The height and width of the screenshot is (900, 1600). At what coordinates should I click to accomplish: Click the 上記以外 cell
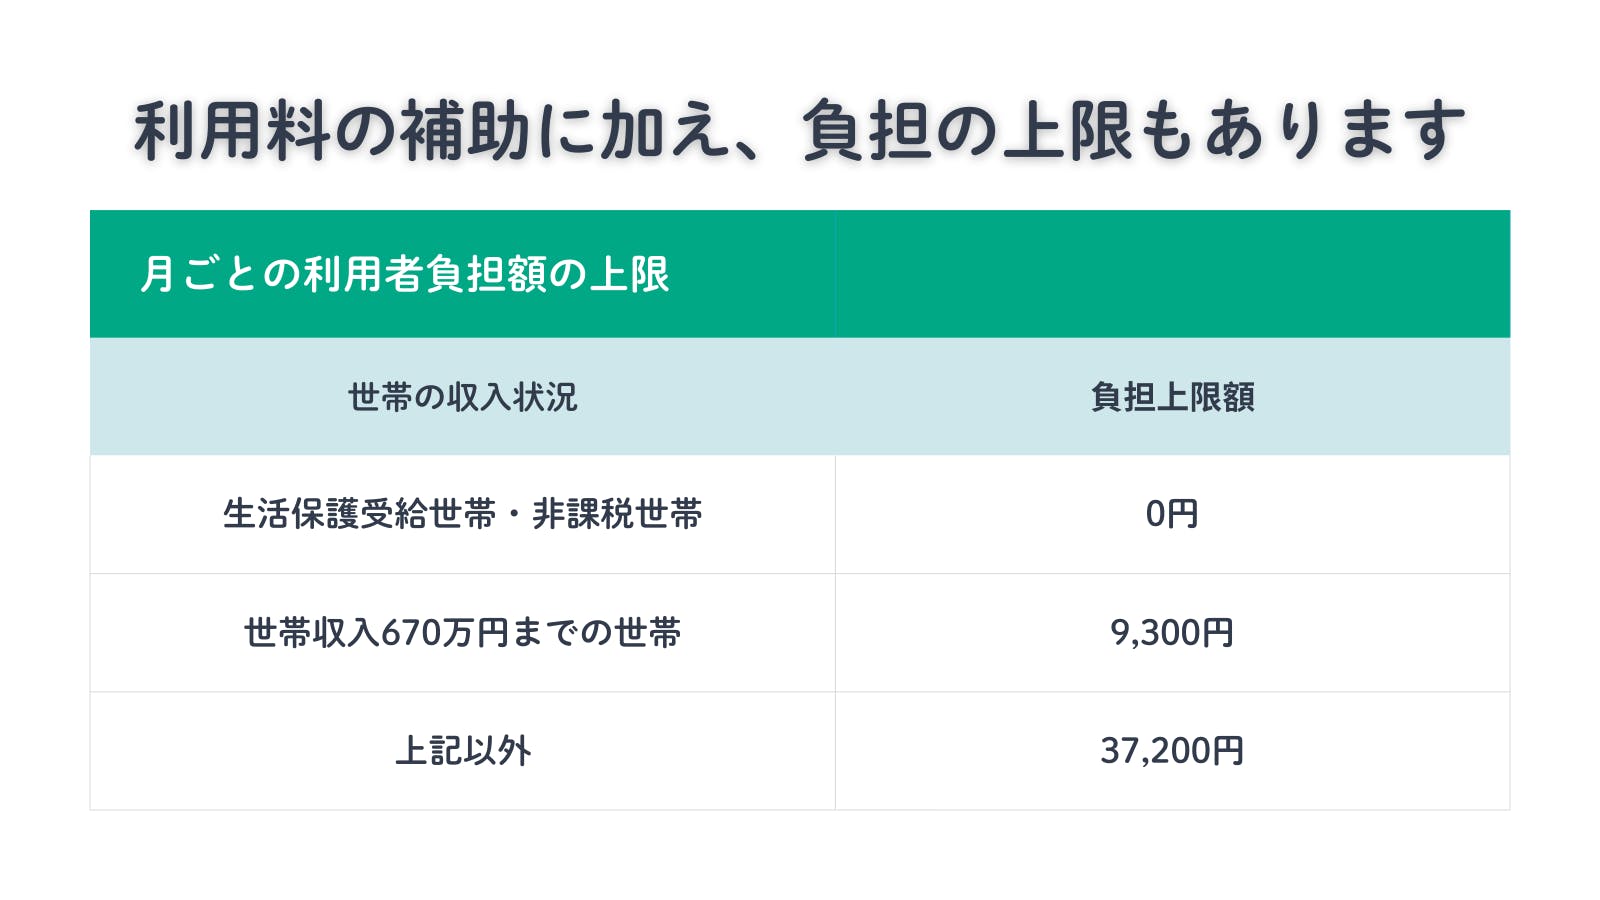pos(462,751)
